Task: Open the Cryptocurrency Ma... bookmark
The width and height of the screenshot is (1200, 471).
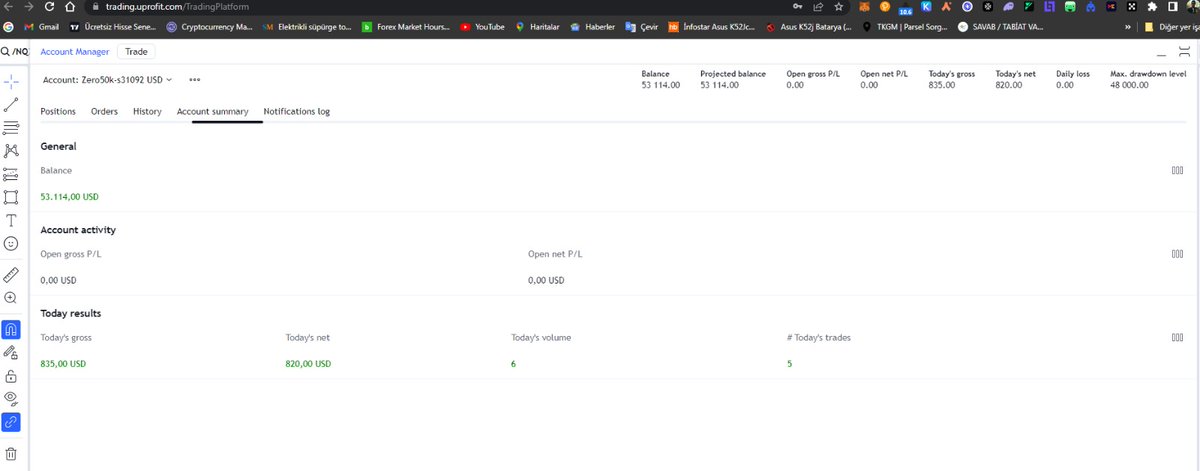Action: (x=209, y=27)
